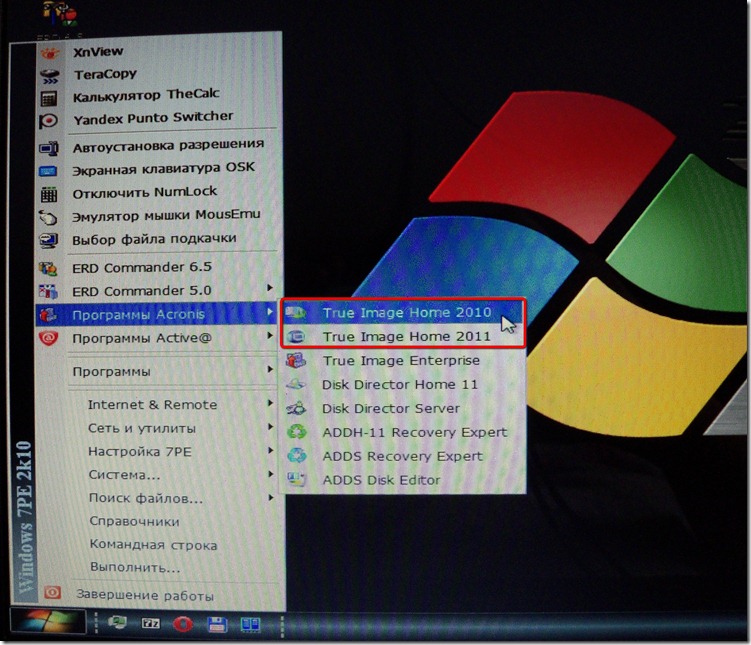Screen dimensions: 751x645
Task: Click Экранная клавиатура OSK label
Action: pyautogui.click(x=163, y=169)
